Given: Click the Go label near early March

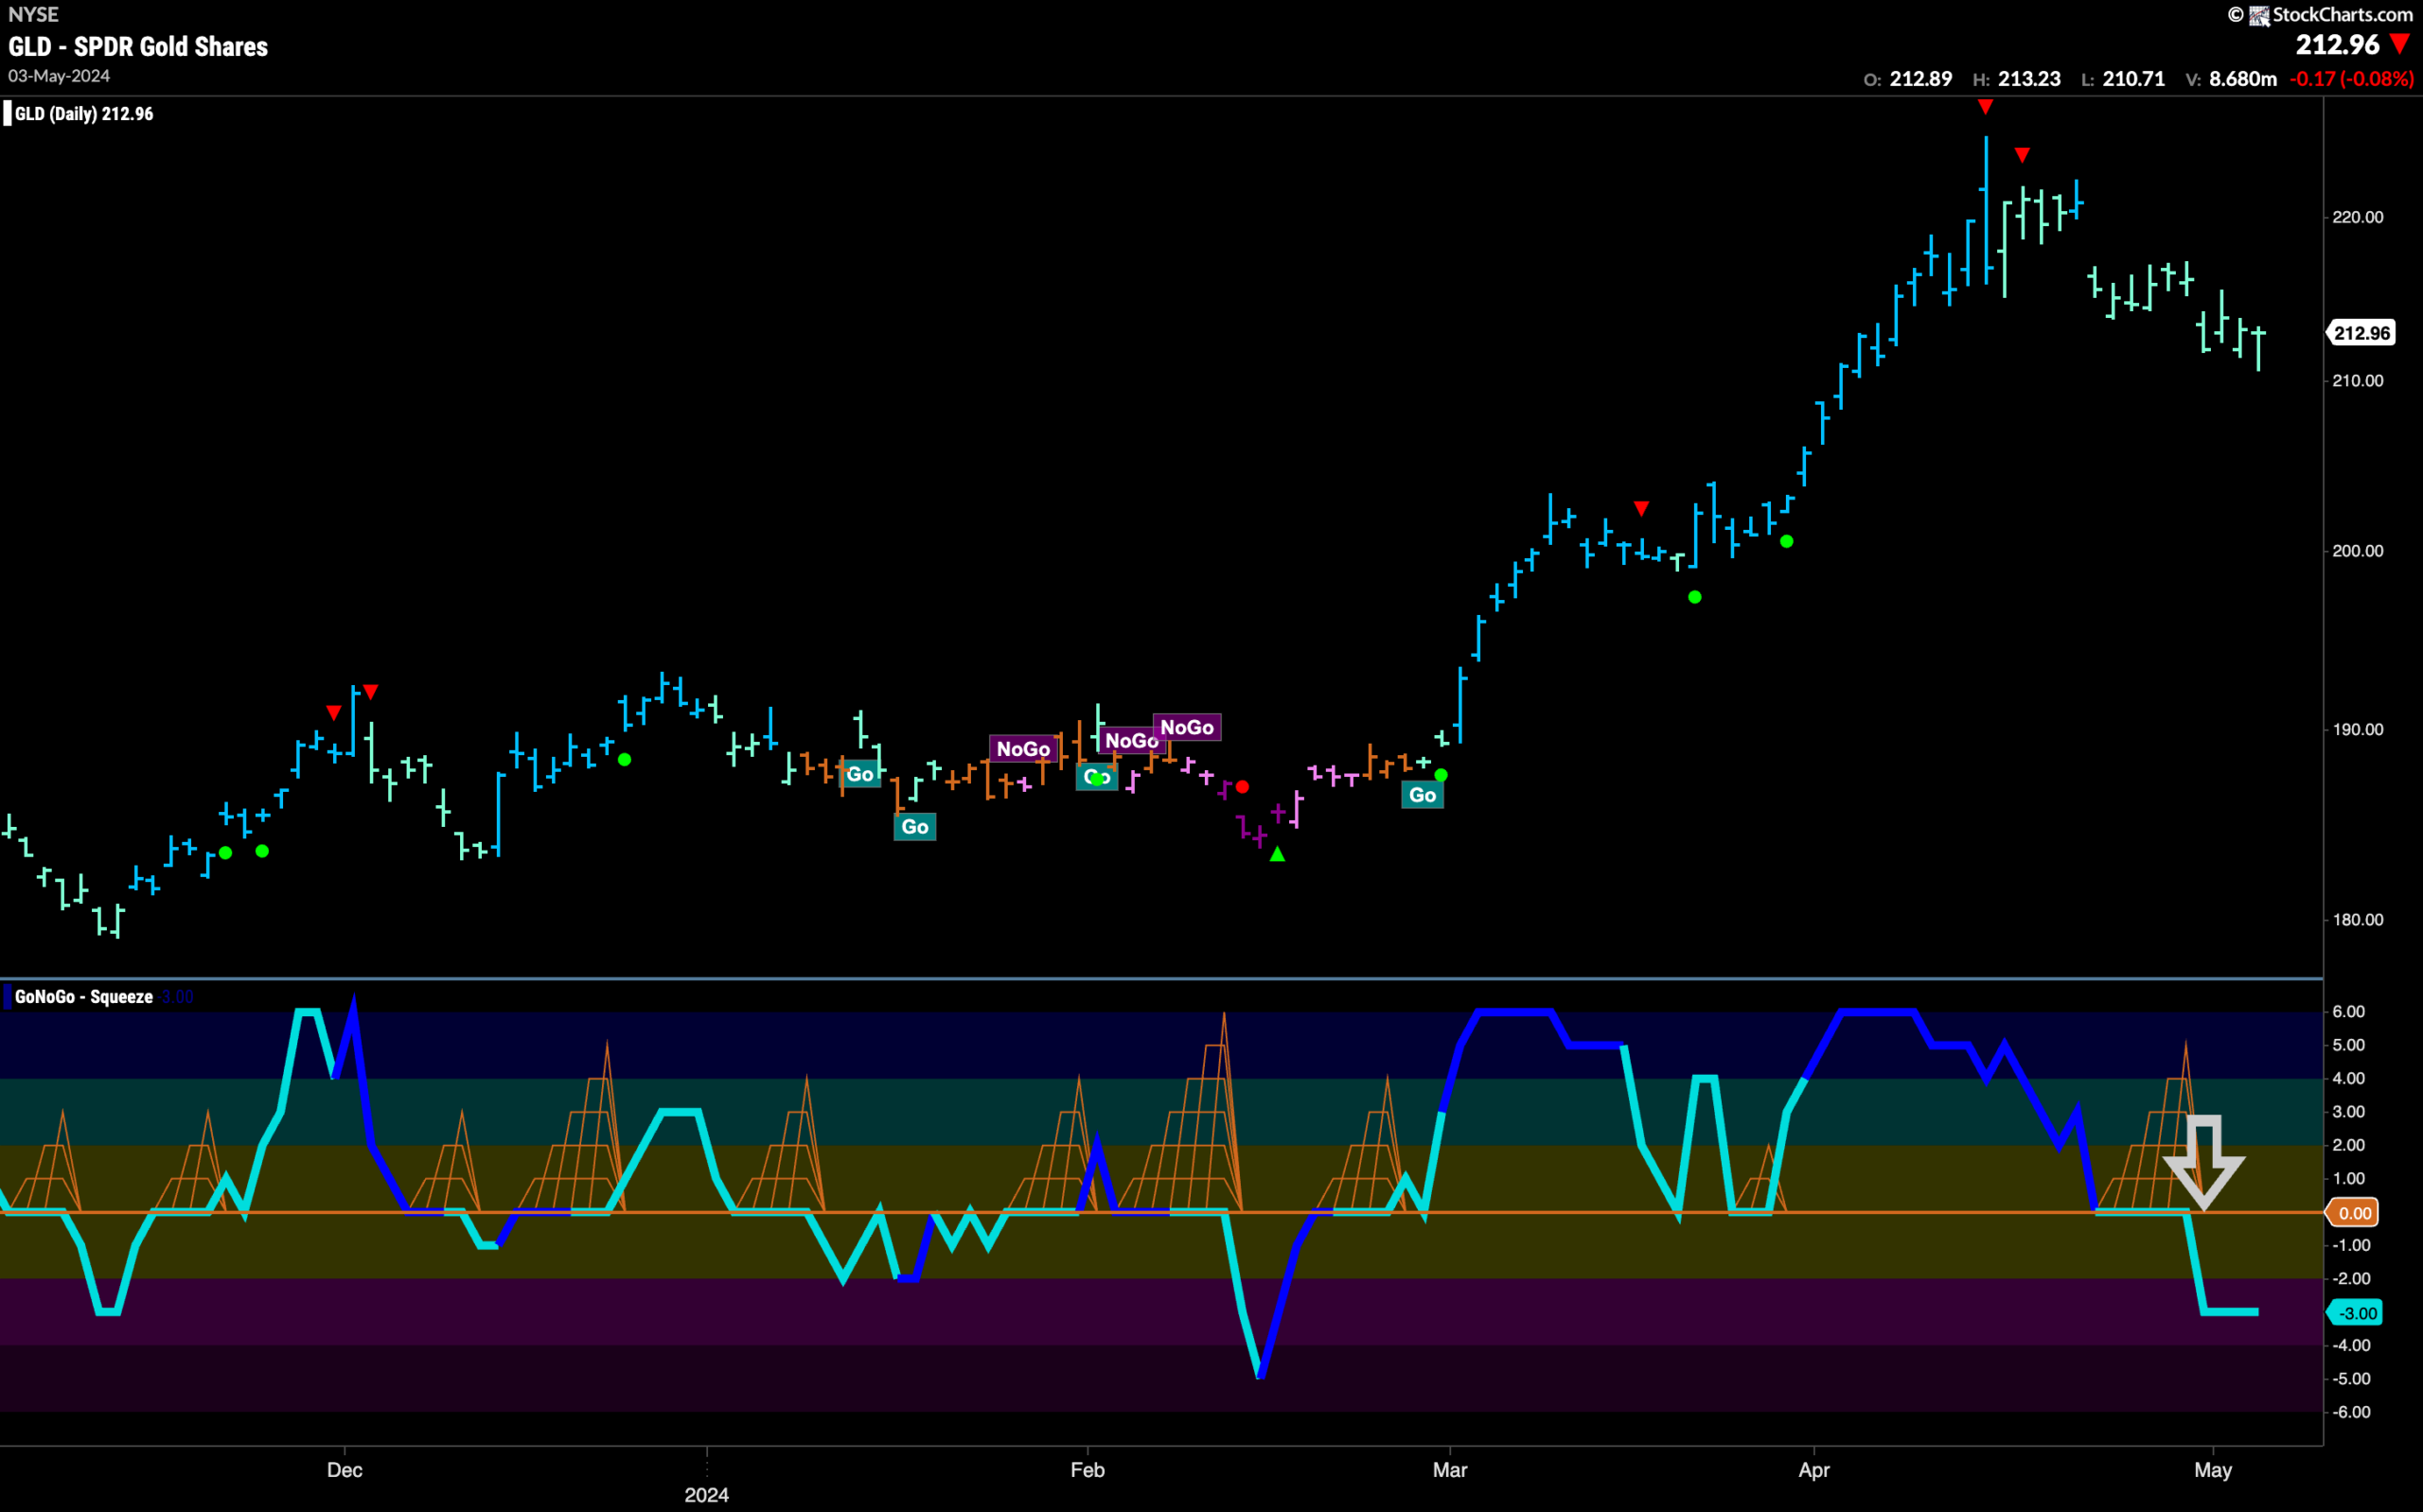Looking at the screenshot, I should [x=1422, y=795].
